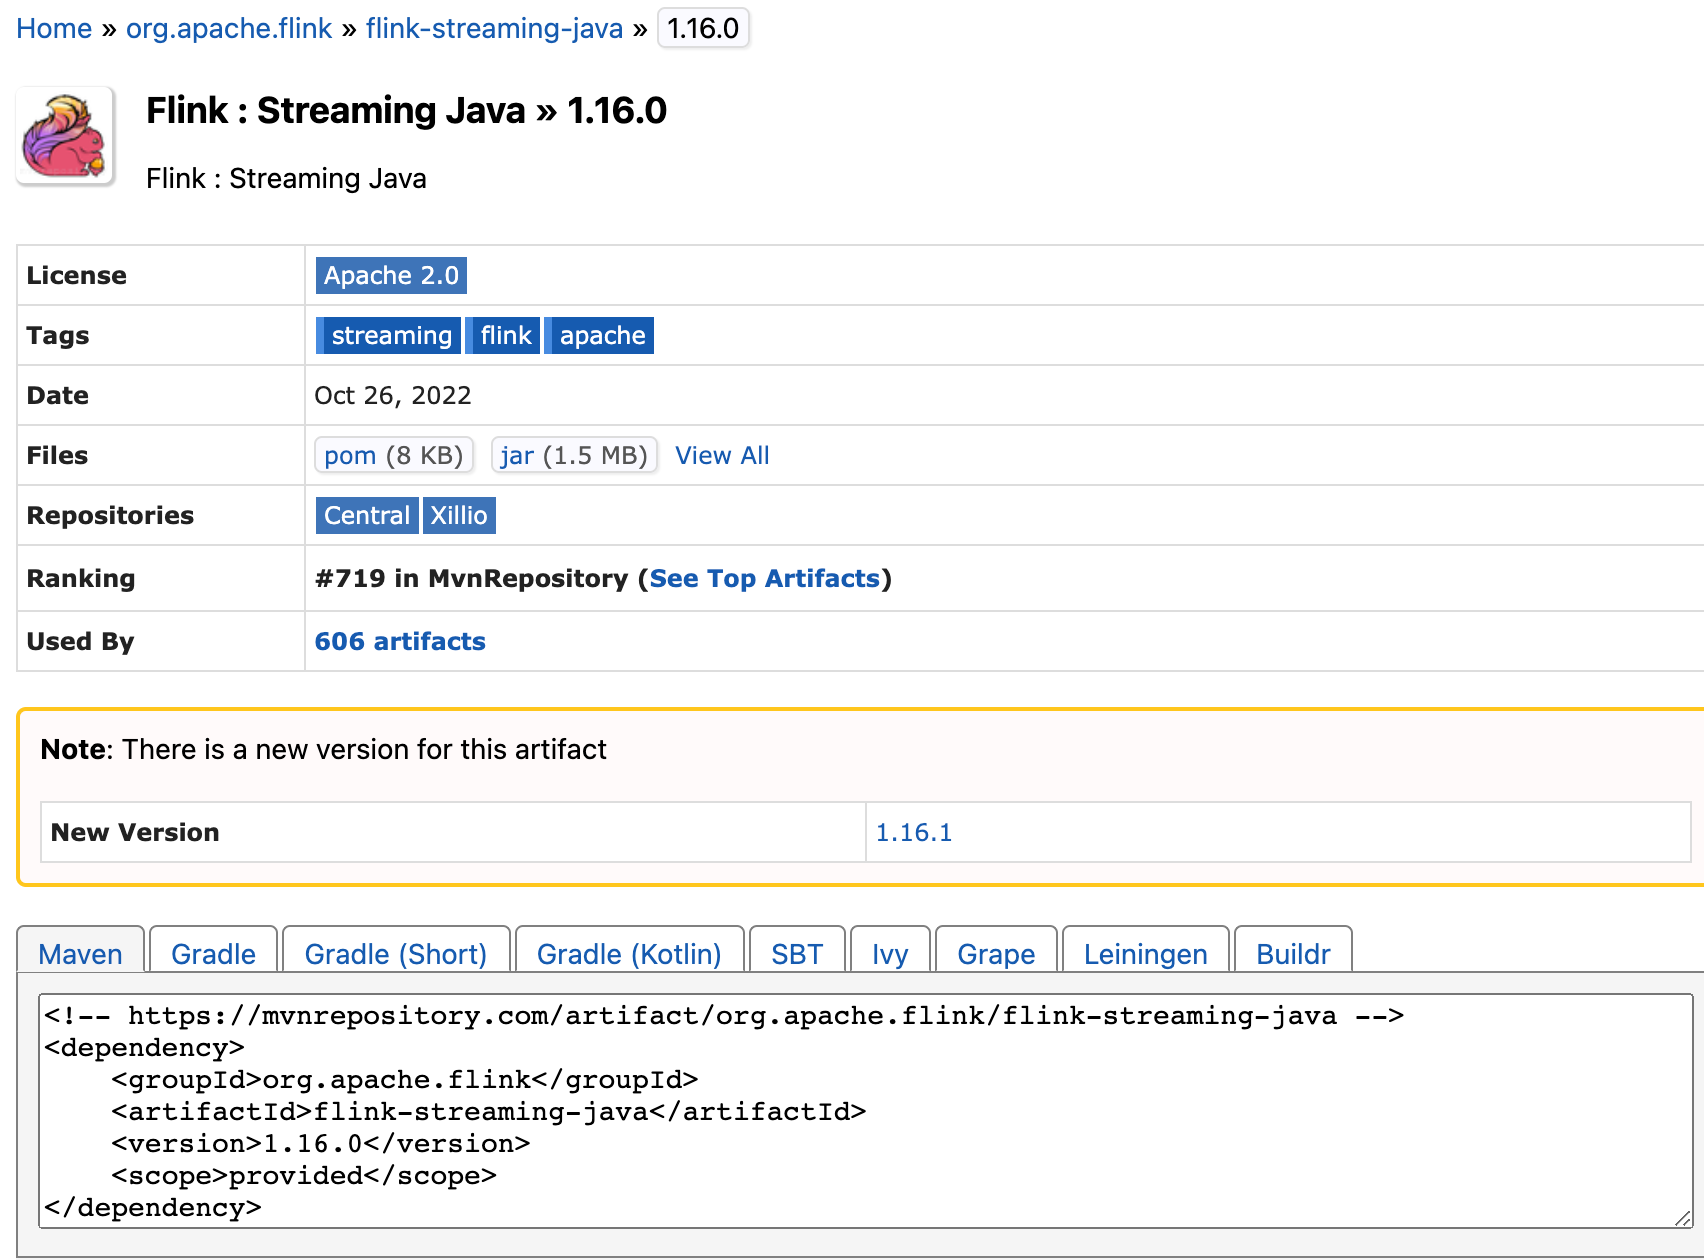This screenshot has width=1704, height=1260.
Task: Click the New Version label cell
Action: pos(453,832)
